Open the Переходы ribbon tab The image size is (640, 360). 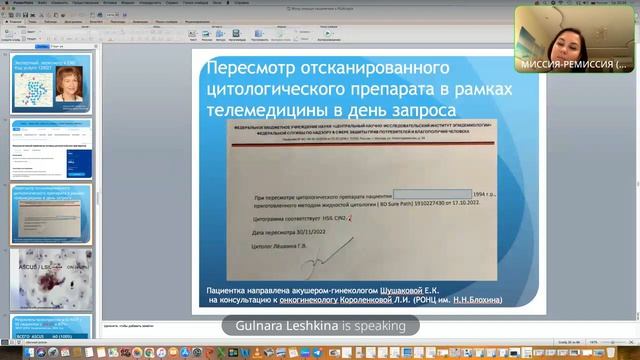tap(118, 22)
